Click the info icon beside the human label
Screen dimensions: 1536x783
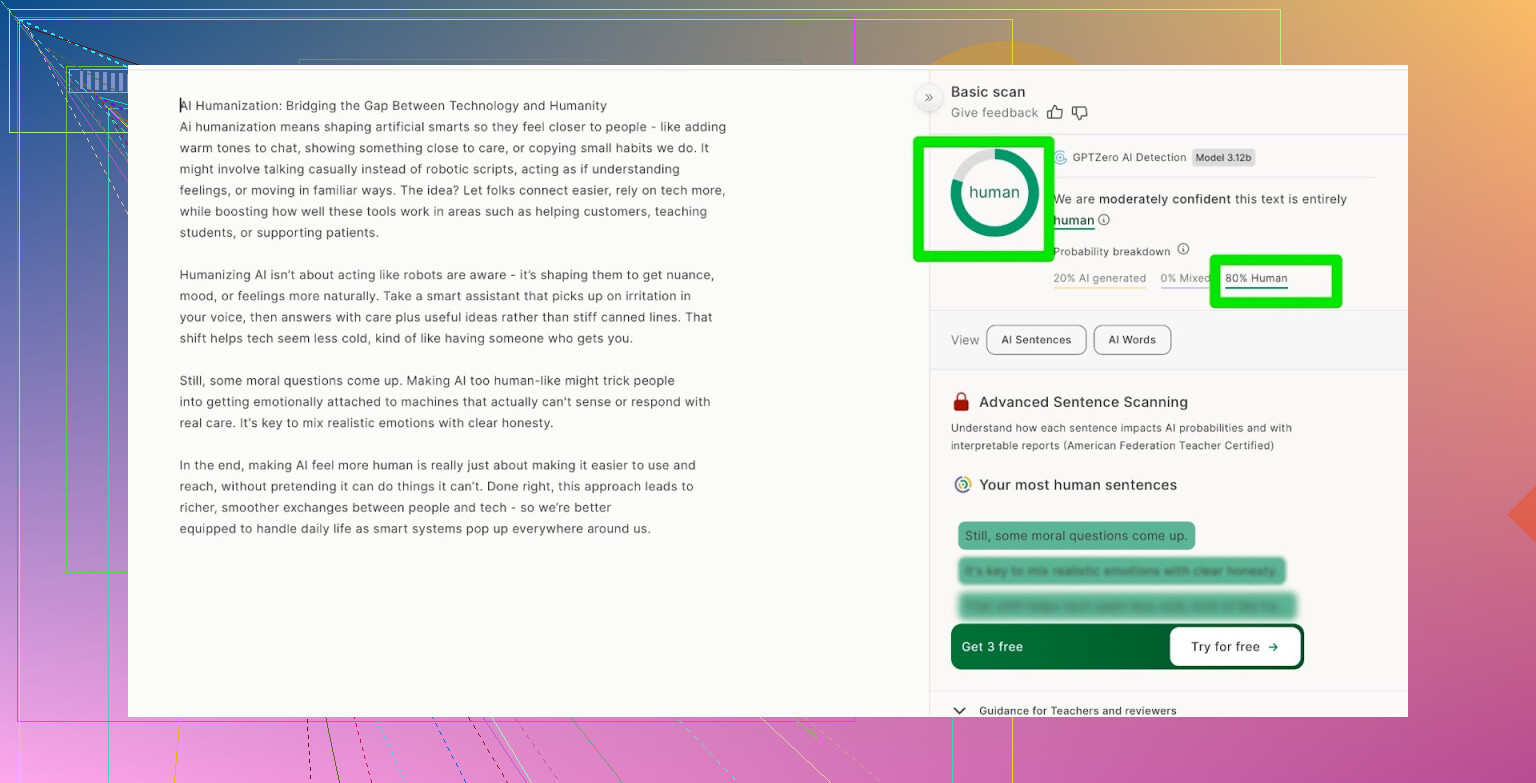point(1104,220)
